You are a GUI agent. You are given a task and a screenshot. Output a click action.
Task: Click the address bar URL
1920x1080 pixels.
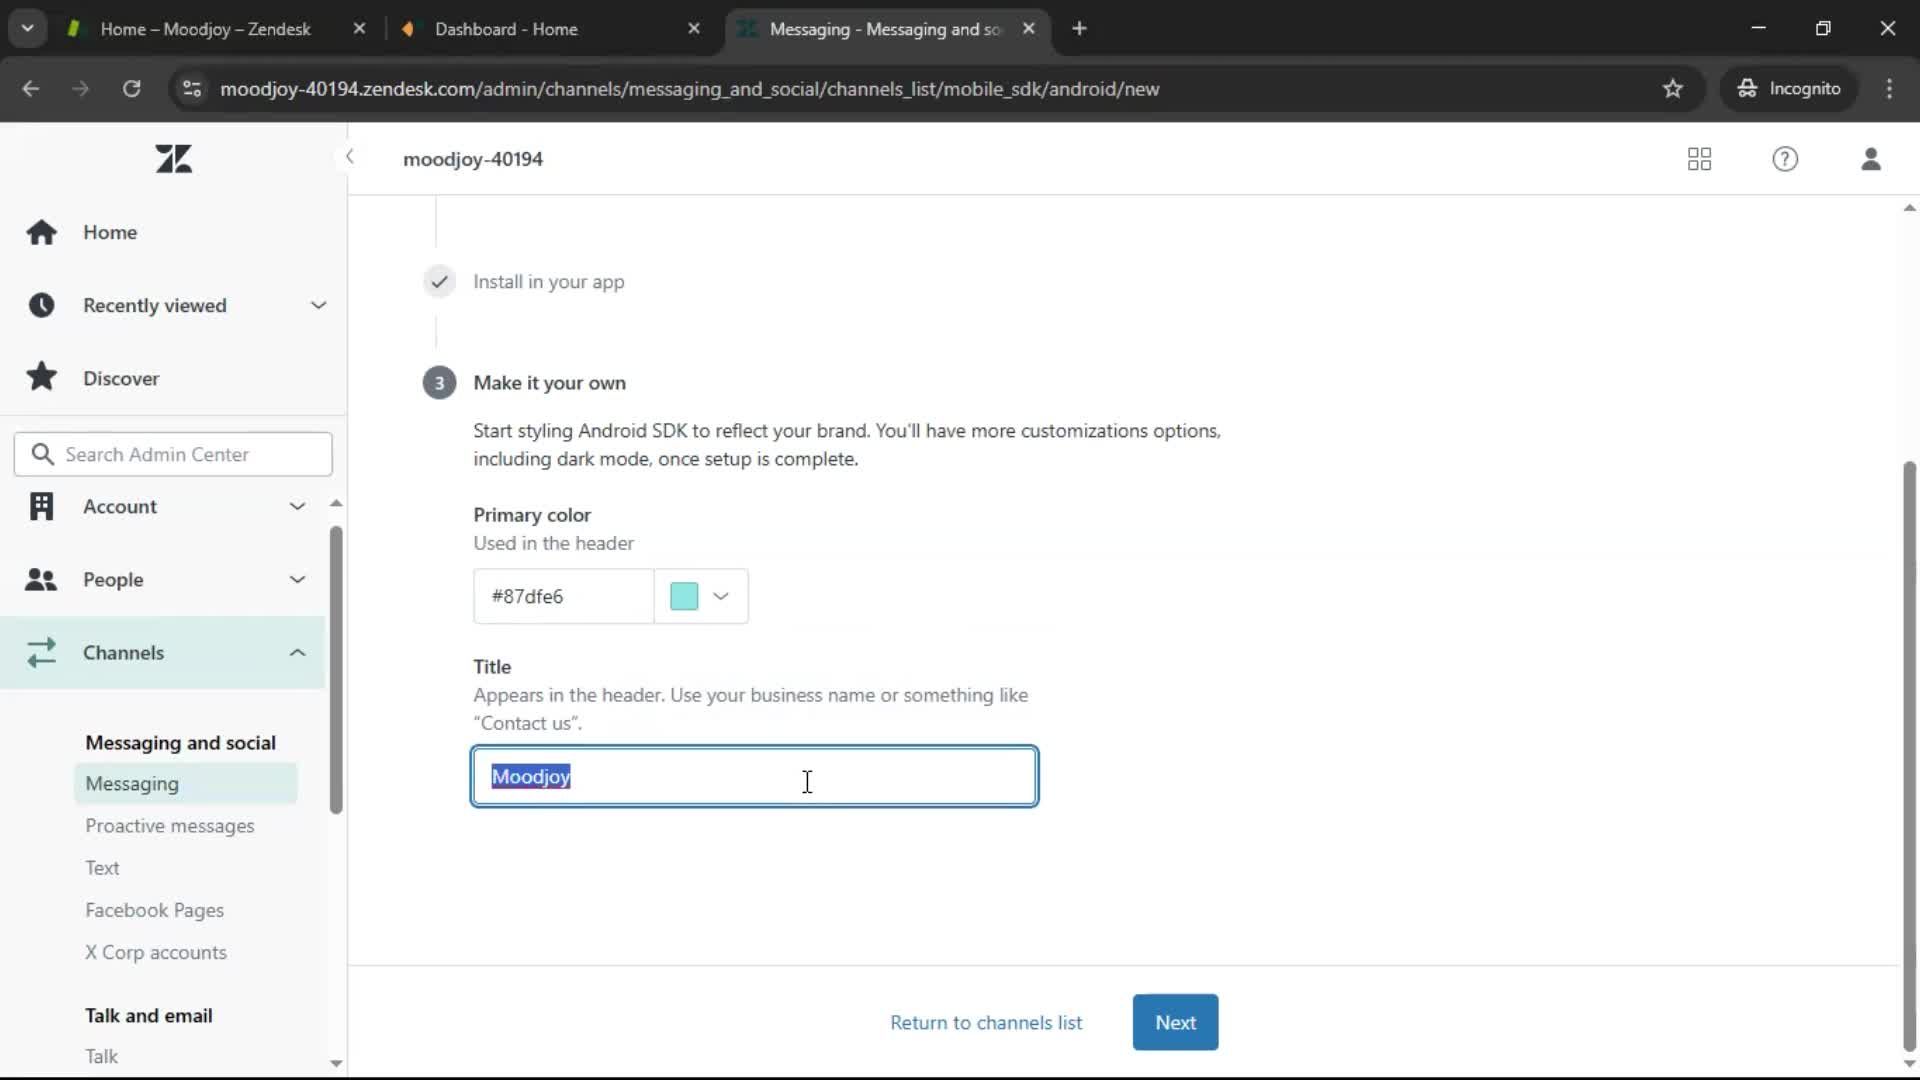coord(690,89)
